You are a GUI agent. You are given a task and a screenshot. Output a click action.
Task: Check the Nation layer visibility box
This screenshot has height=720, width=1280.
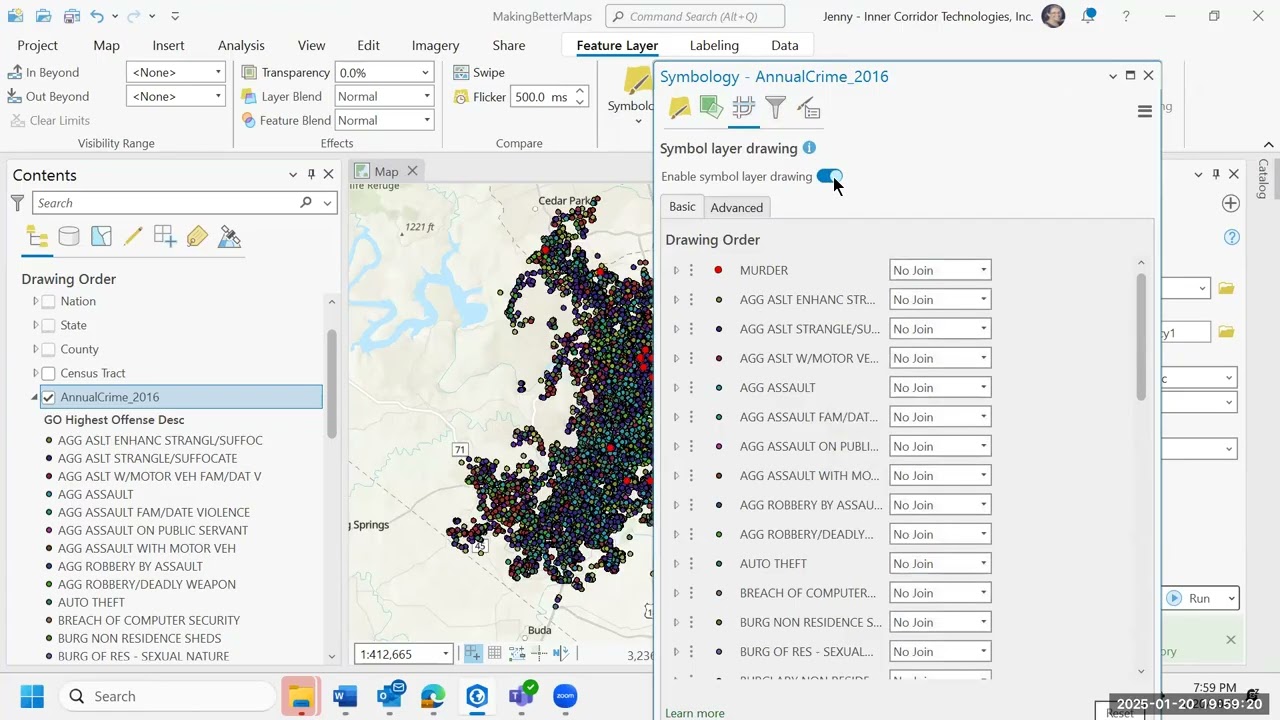pyautogui.click(x=48, y=301)
